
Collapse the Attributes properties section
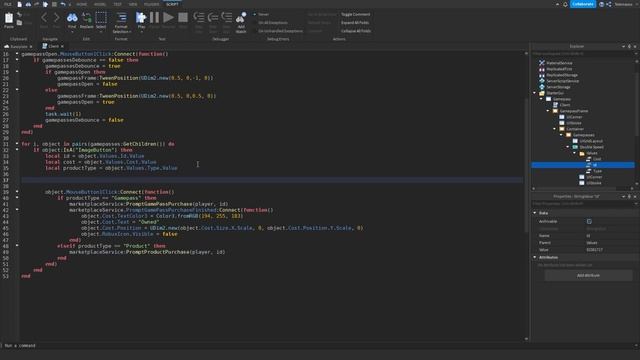click(x=535, y=257)
